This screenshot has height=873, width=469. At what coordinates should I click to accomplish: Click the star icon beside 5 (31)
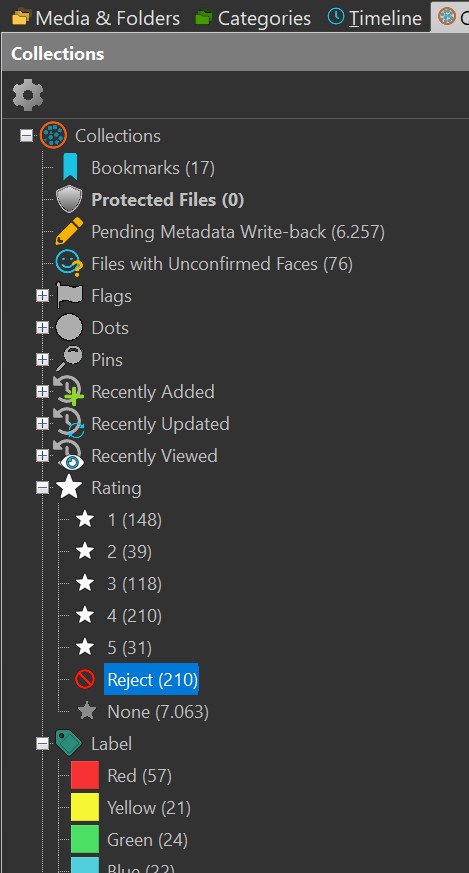(85, 648)
